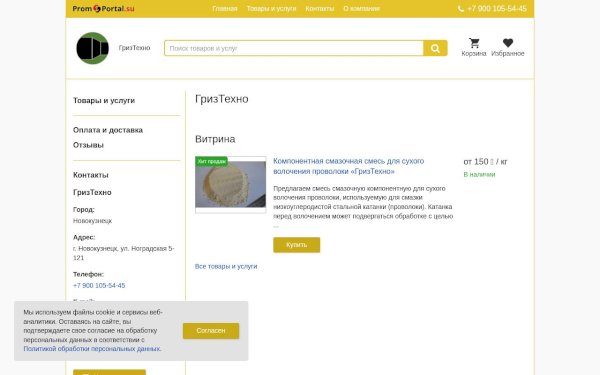Screen dimensions: 600x375
Task: Click the Купить button
Action: (297, 245)
